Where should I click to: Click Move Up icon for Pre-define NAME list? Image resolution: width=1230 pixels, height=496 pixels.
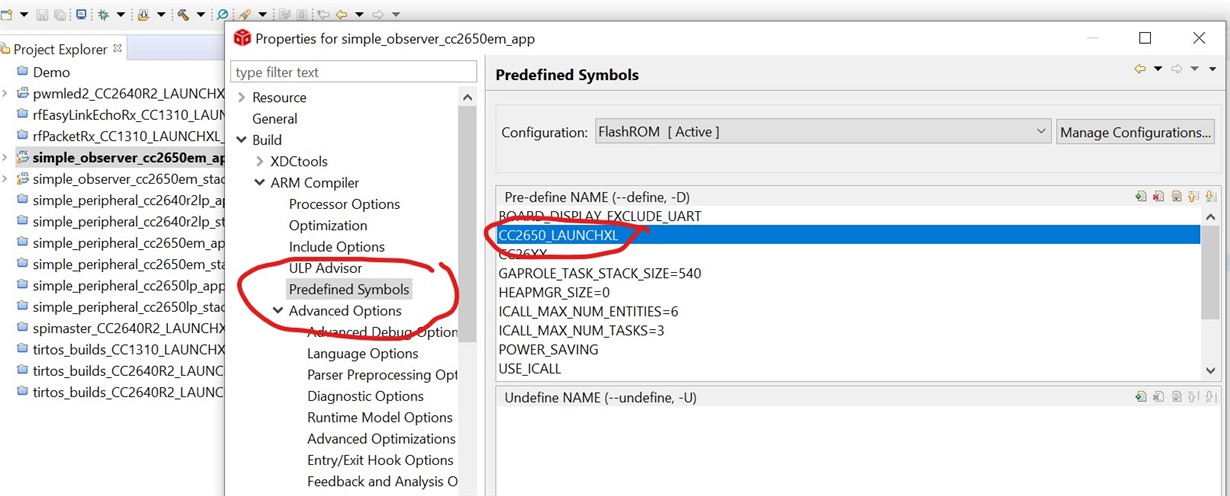(x=1193, y=196)
